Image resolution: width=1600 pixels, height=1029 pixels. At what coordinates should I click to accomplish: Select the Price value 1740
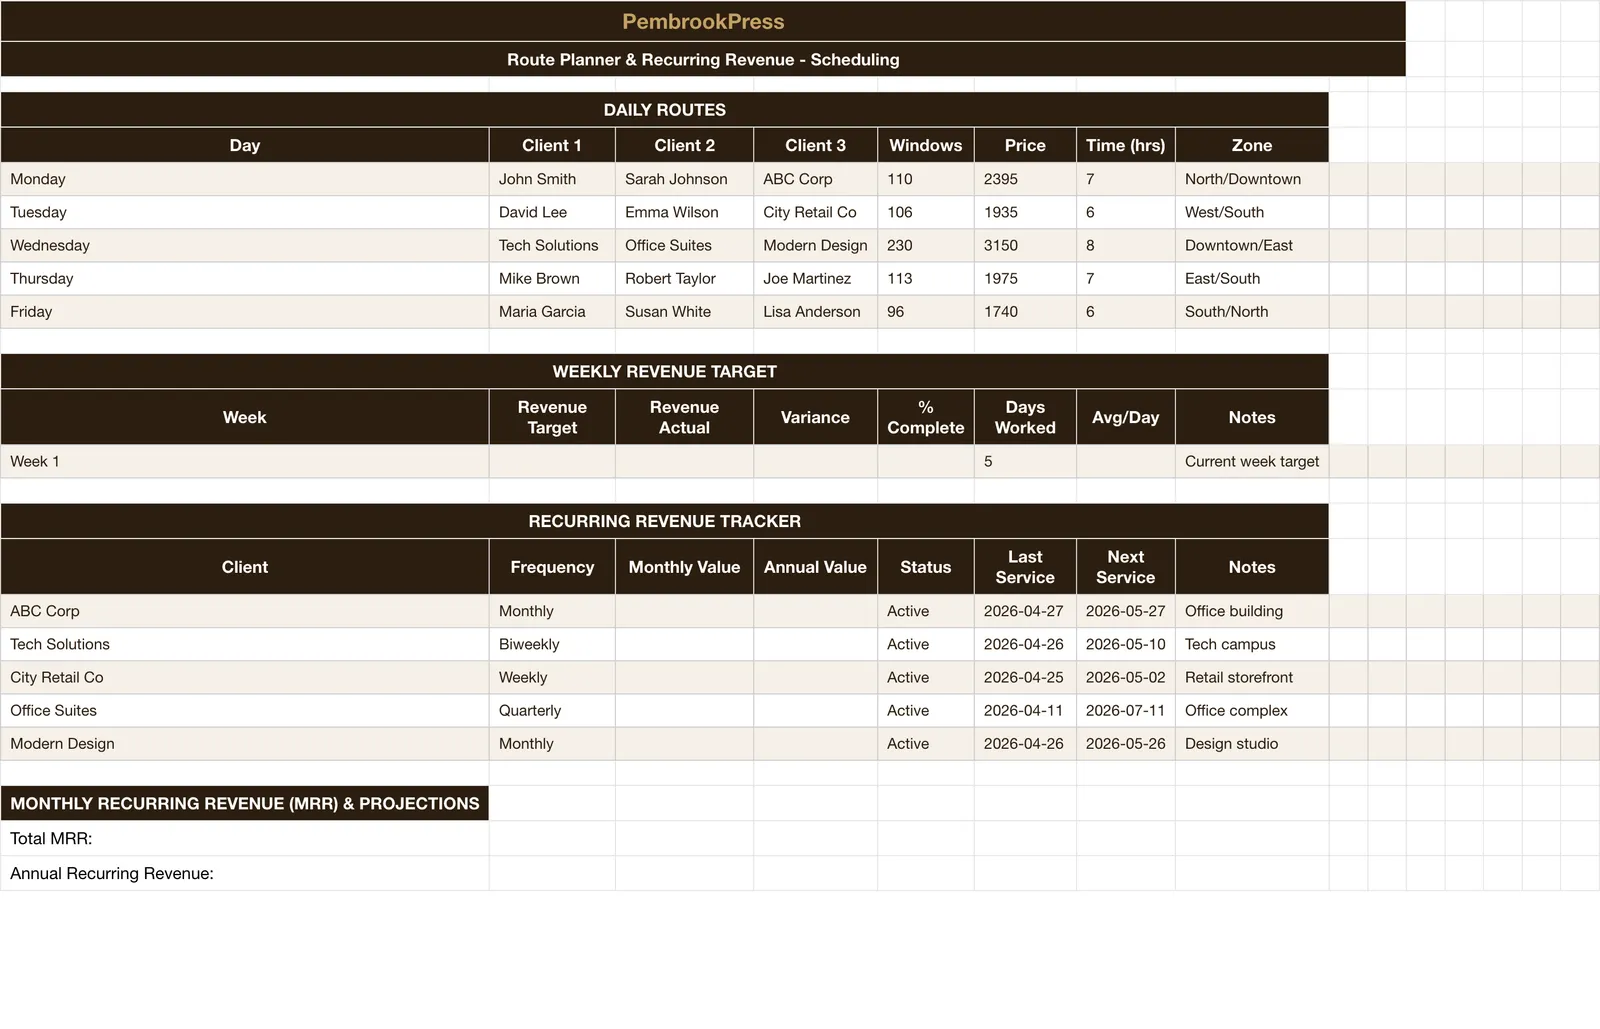(x=1025, y=311)
